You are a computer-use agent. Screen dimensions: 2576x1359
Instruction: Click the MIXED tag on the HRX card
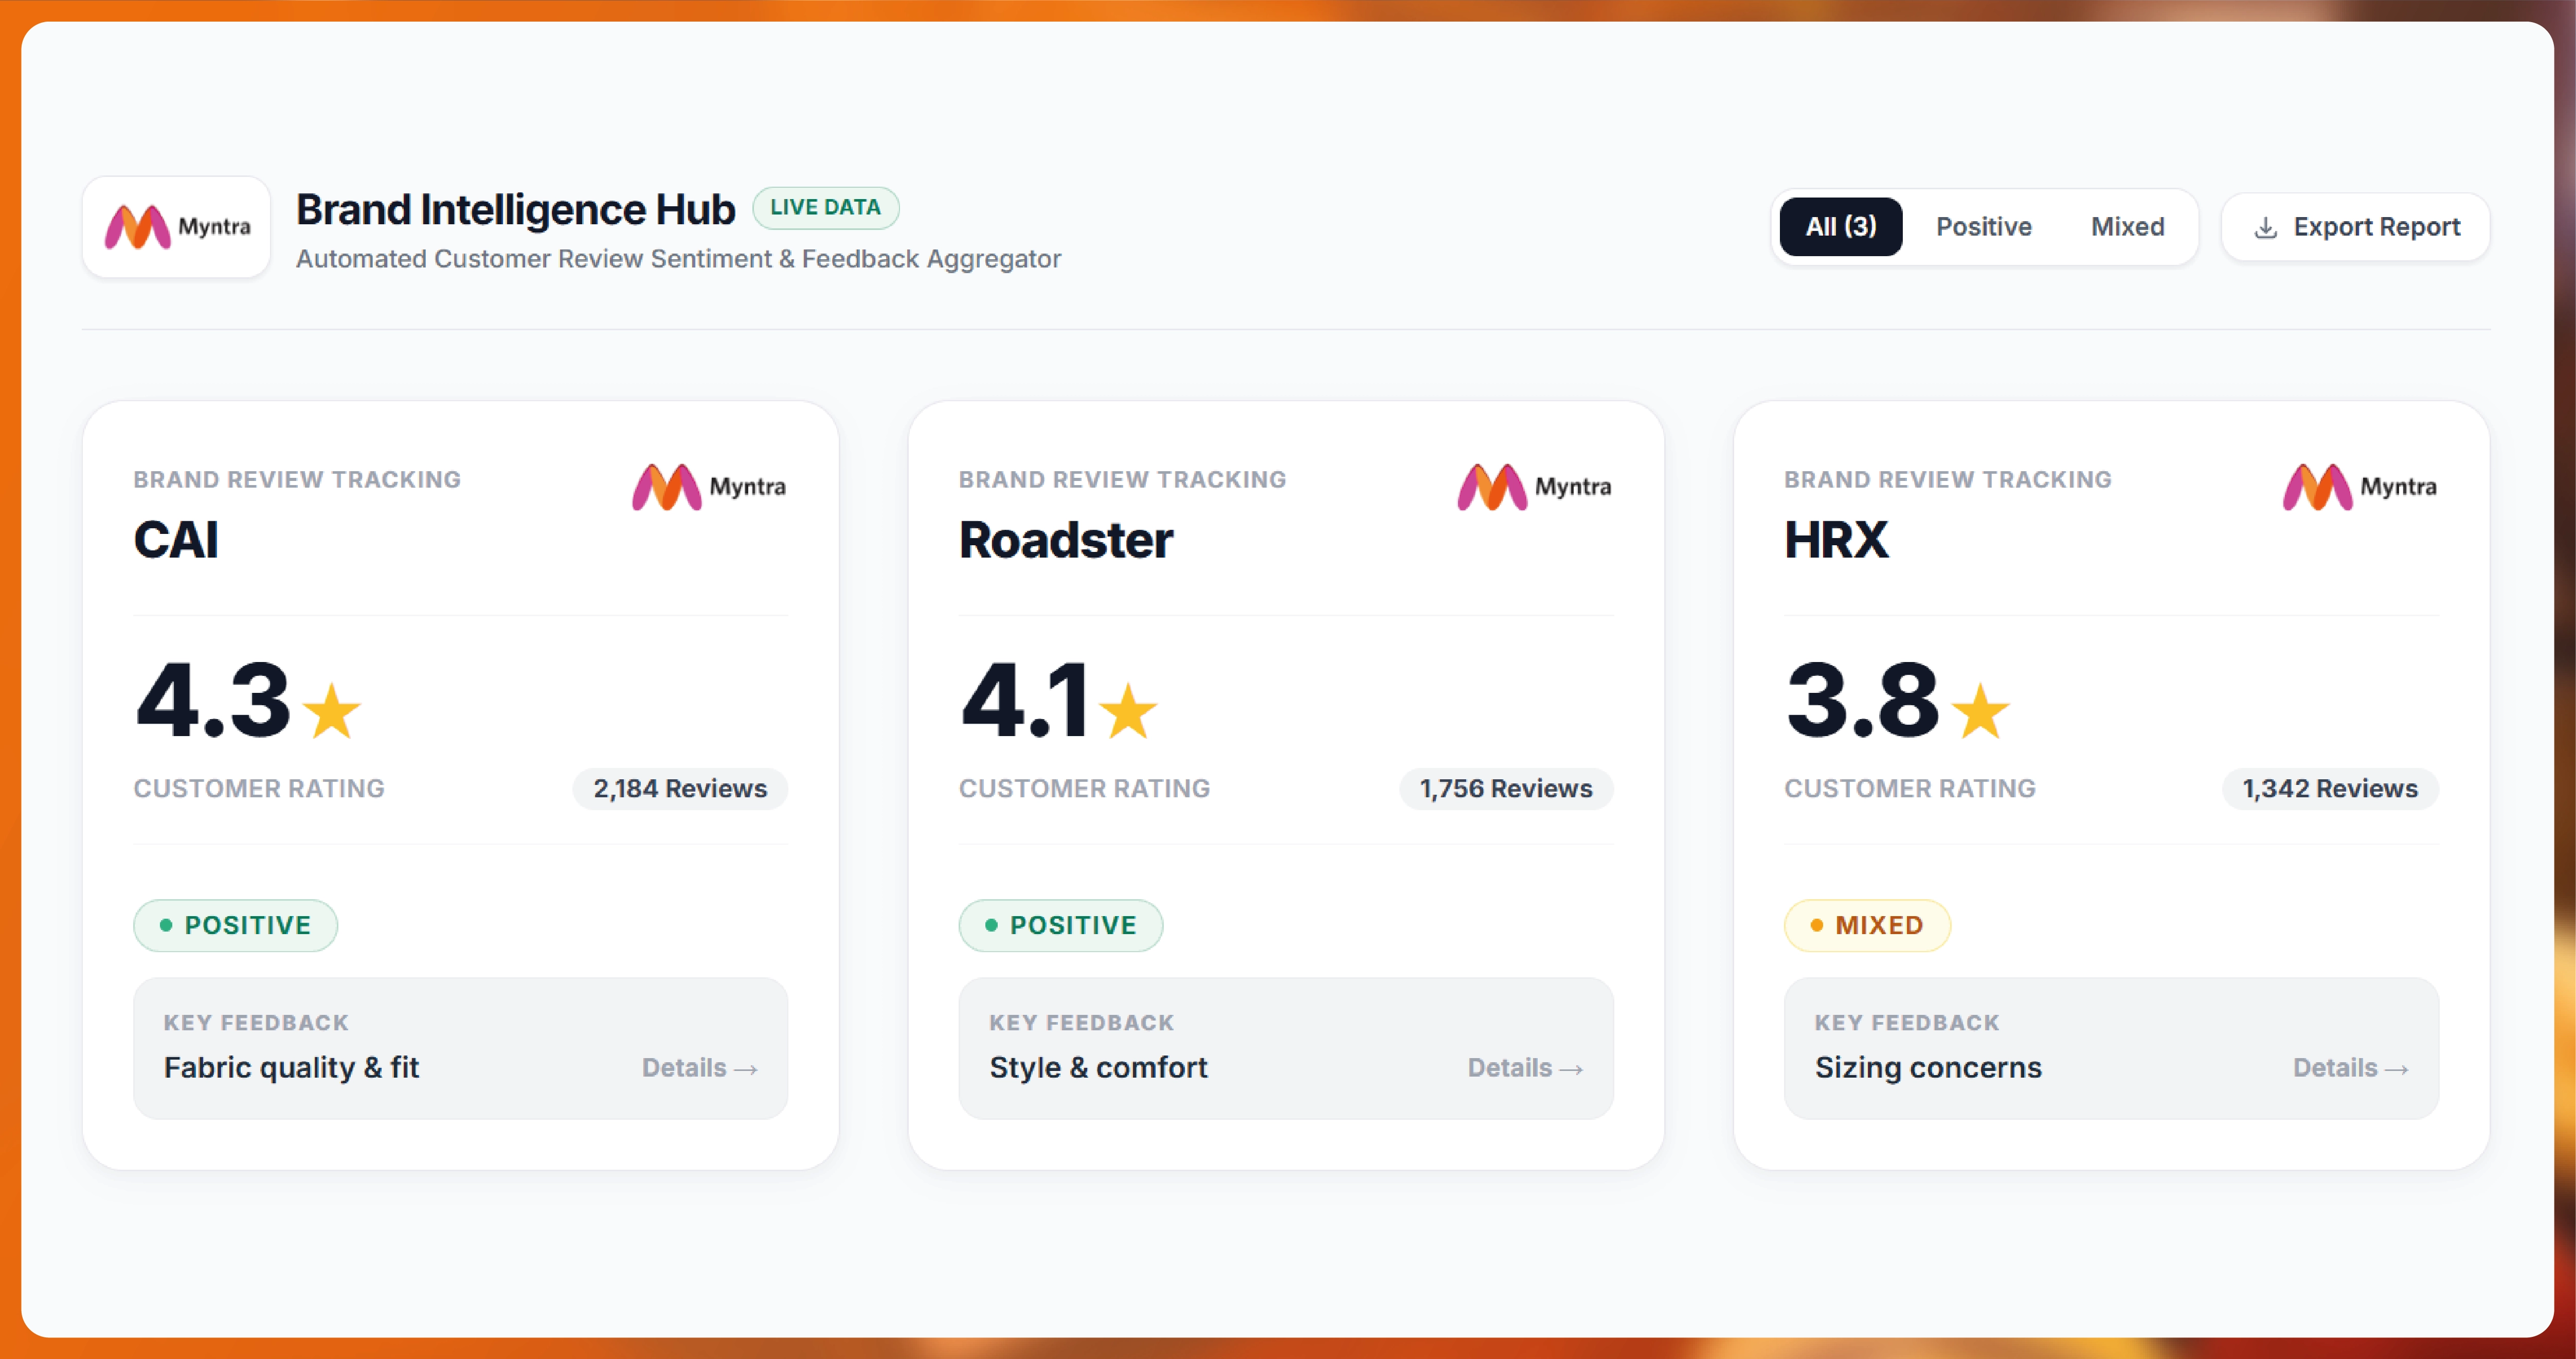coord(1867,926)
